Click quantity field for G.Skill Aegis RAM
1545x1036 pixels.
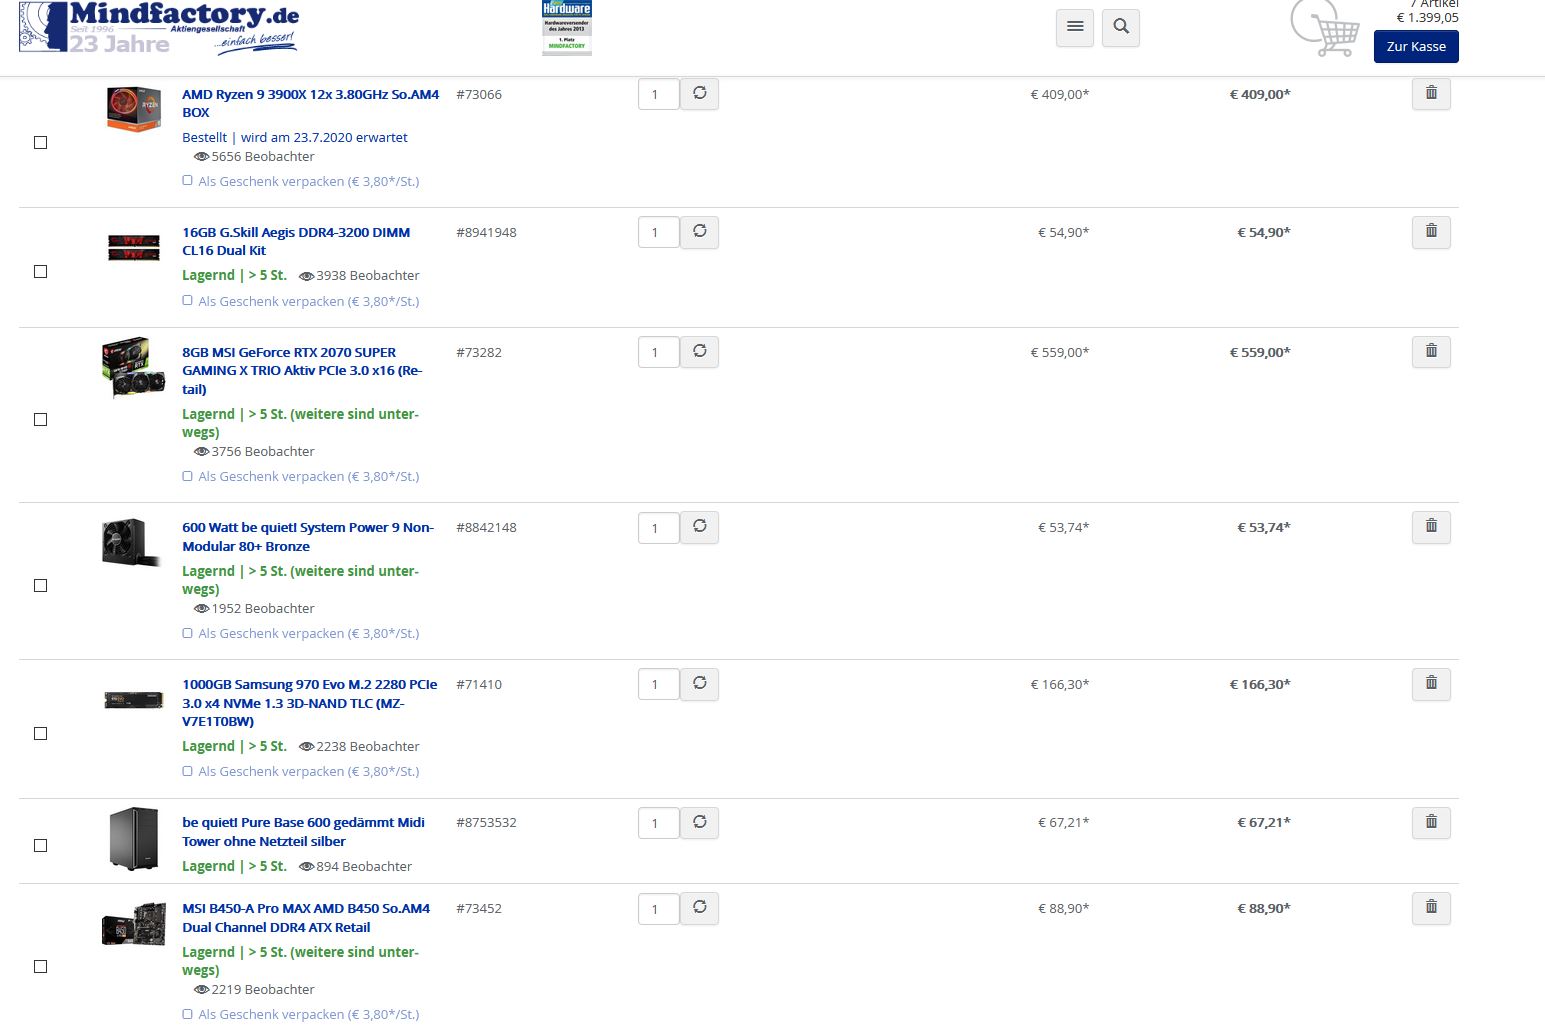pos(659,232)
